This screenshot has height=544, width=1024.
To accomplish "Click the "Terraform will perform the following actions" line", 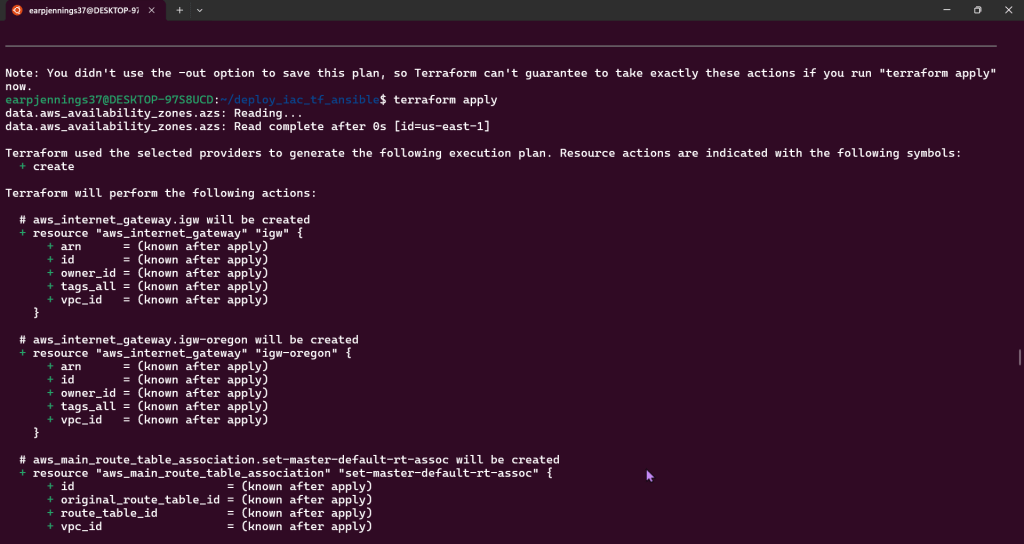I will [160, 193].
